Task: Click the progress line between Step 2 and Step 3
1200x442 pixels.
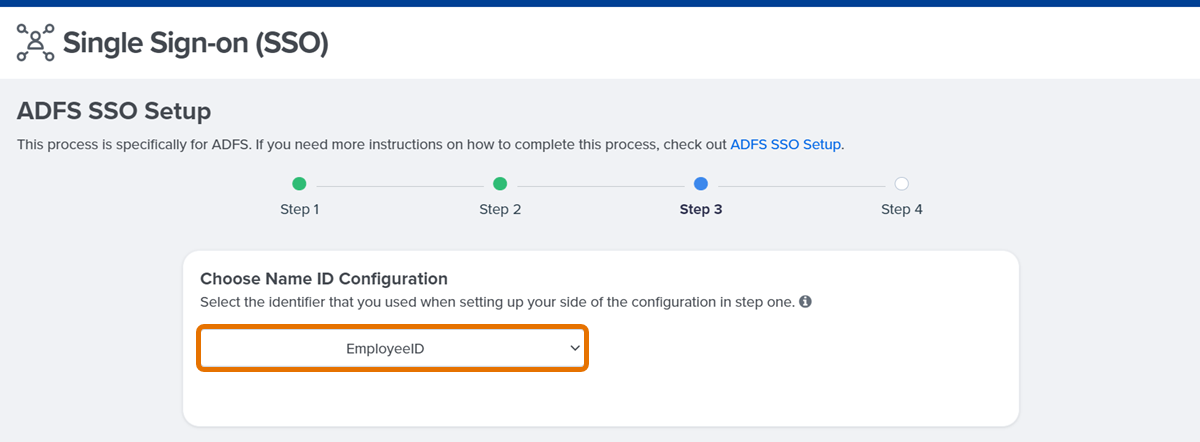Action: [600, 185]
